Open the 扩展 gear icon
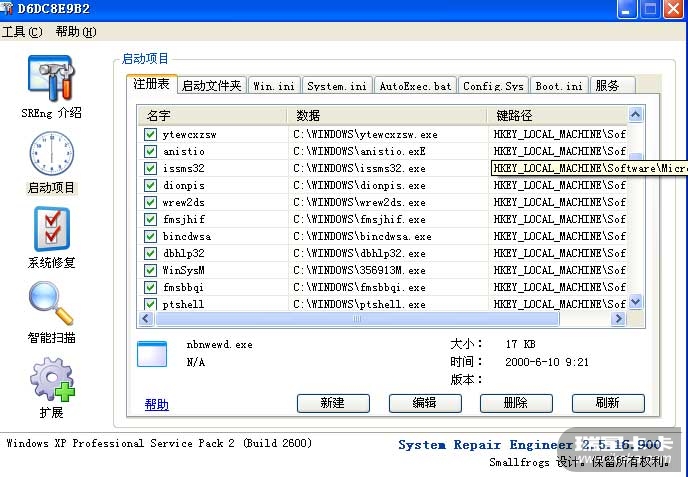The image size is (688, 477). click(x=52, y=379)
